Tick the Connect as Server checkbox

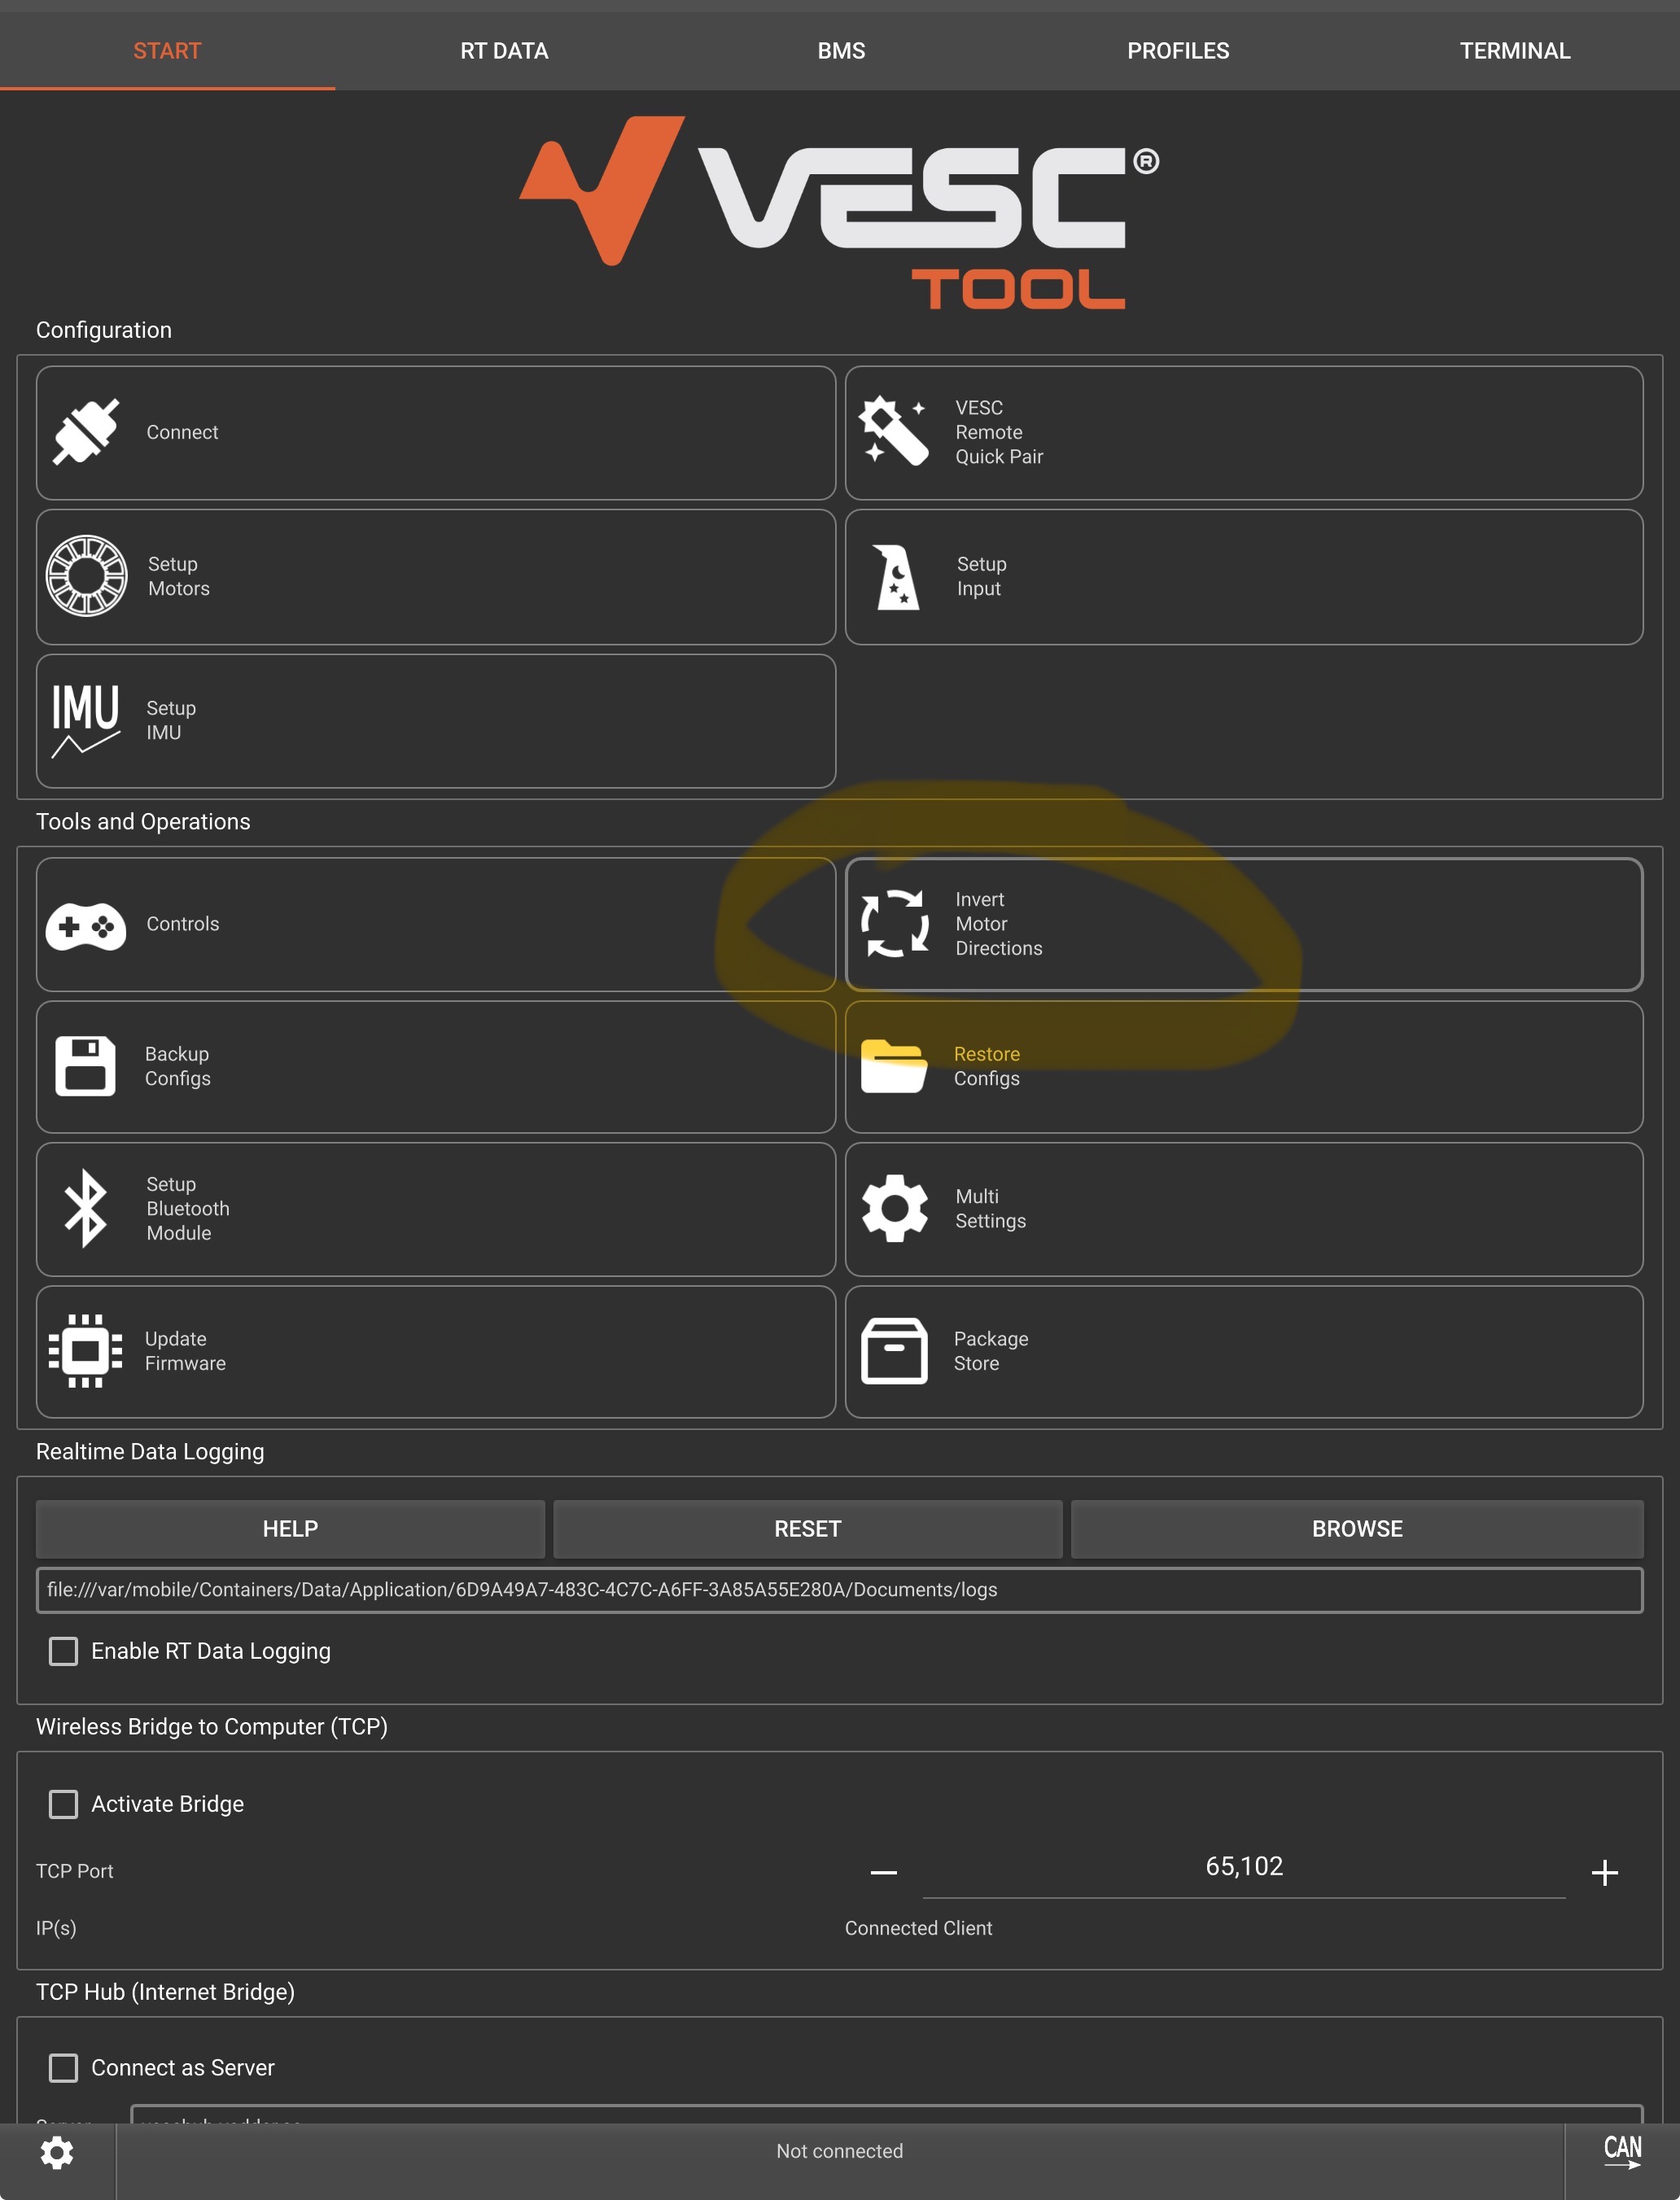coord(64,2067)
